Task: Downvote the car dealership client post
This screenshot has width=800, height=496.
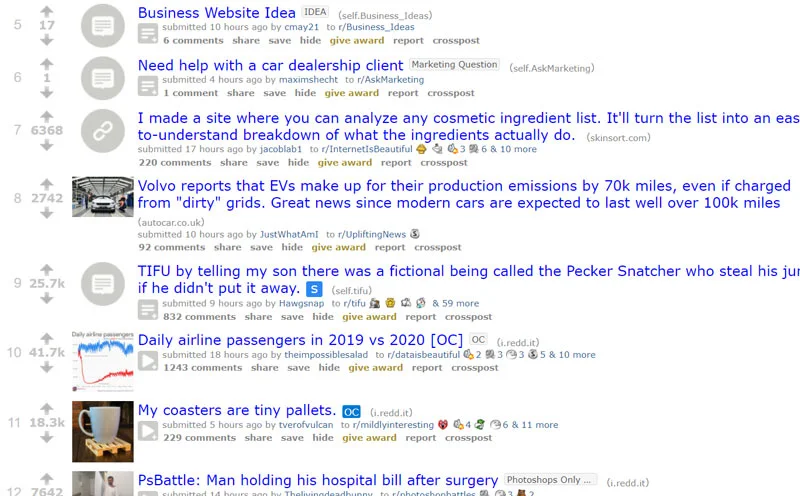Action: click(46, 92)
